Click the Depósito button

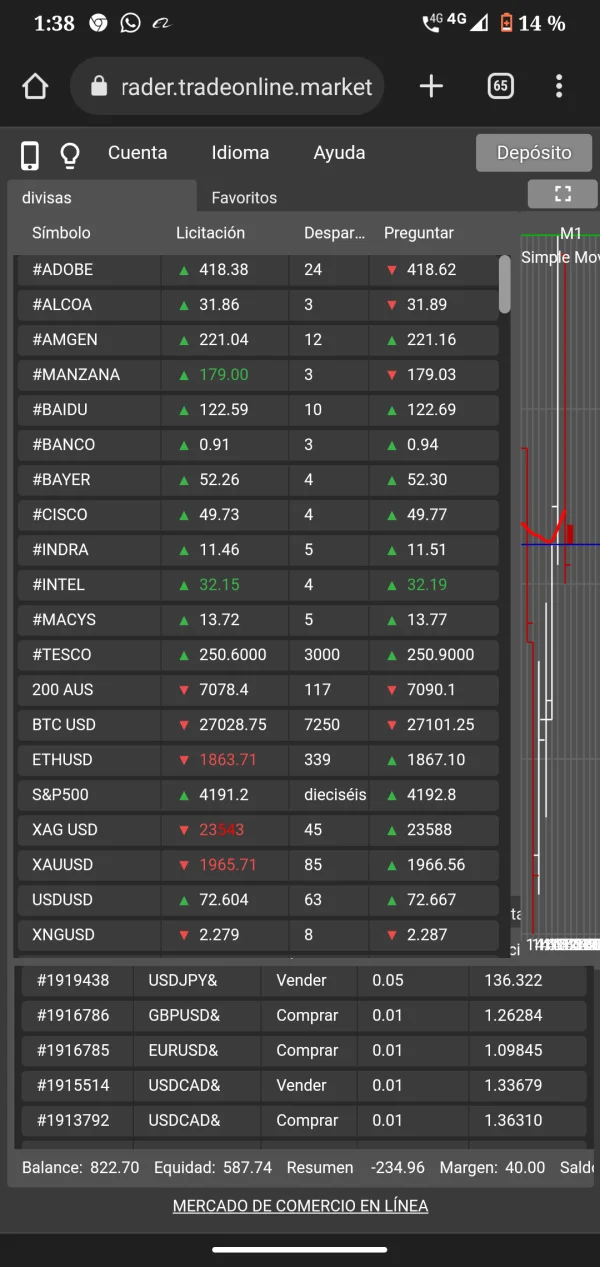click(x=534, y=153)
